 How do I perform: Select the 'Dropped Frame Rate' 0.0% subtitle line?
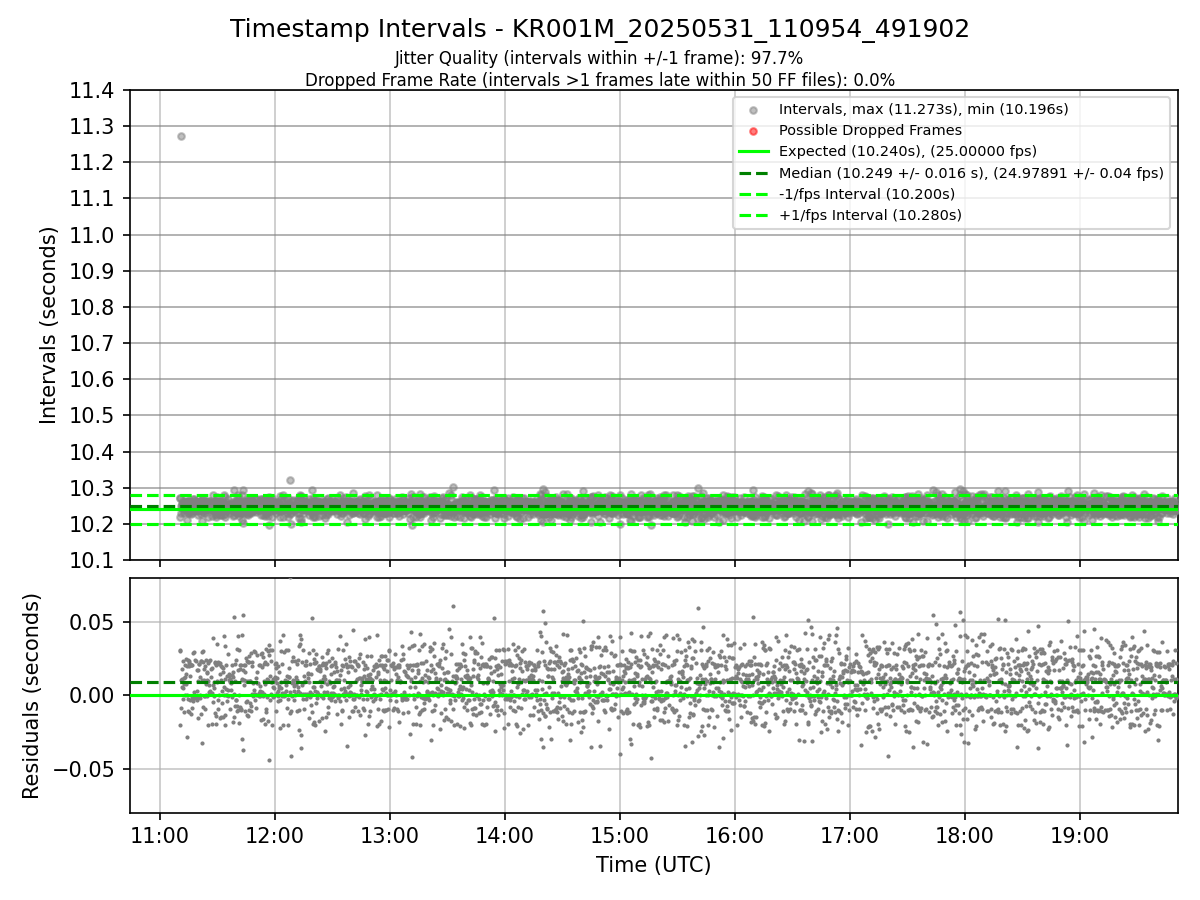click(x=600, y=79)
